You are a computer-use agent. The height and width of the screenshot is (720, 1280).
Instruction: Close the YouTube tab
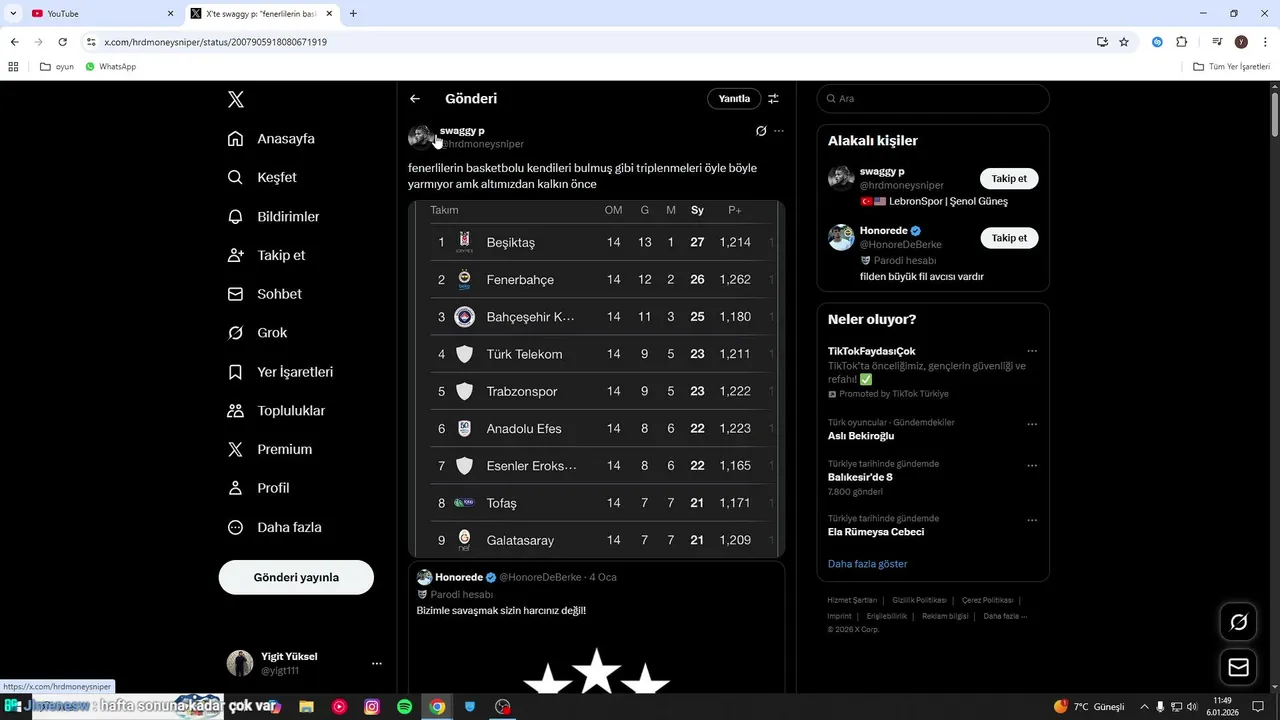click(170, 14)
